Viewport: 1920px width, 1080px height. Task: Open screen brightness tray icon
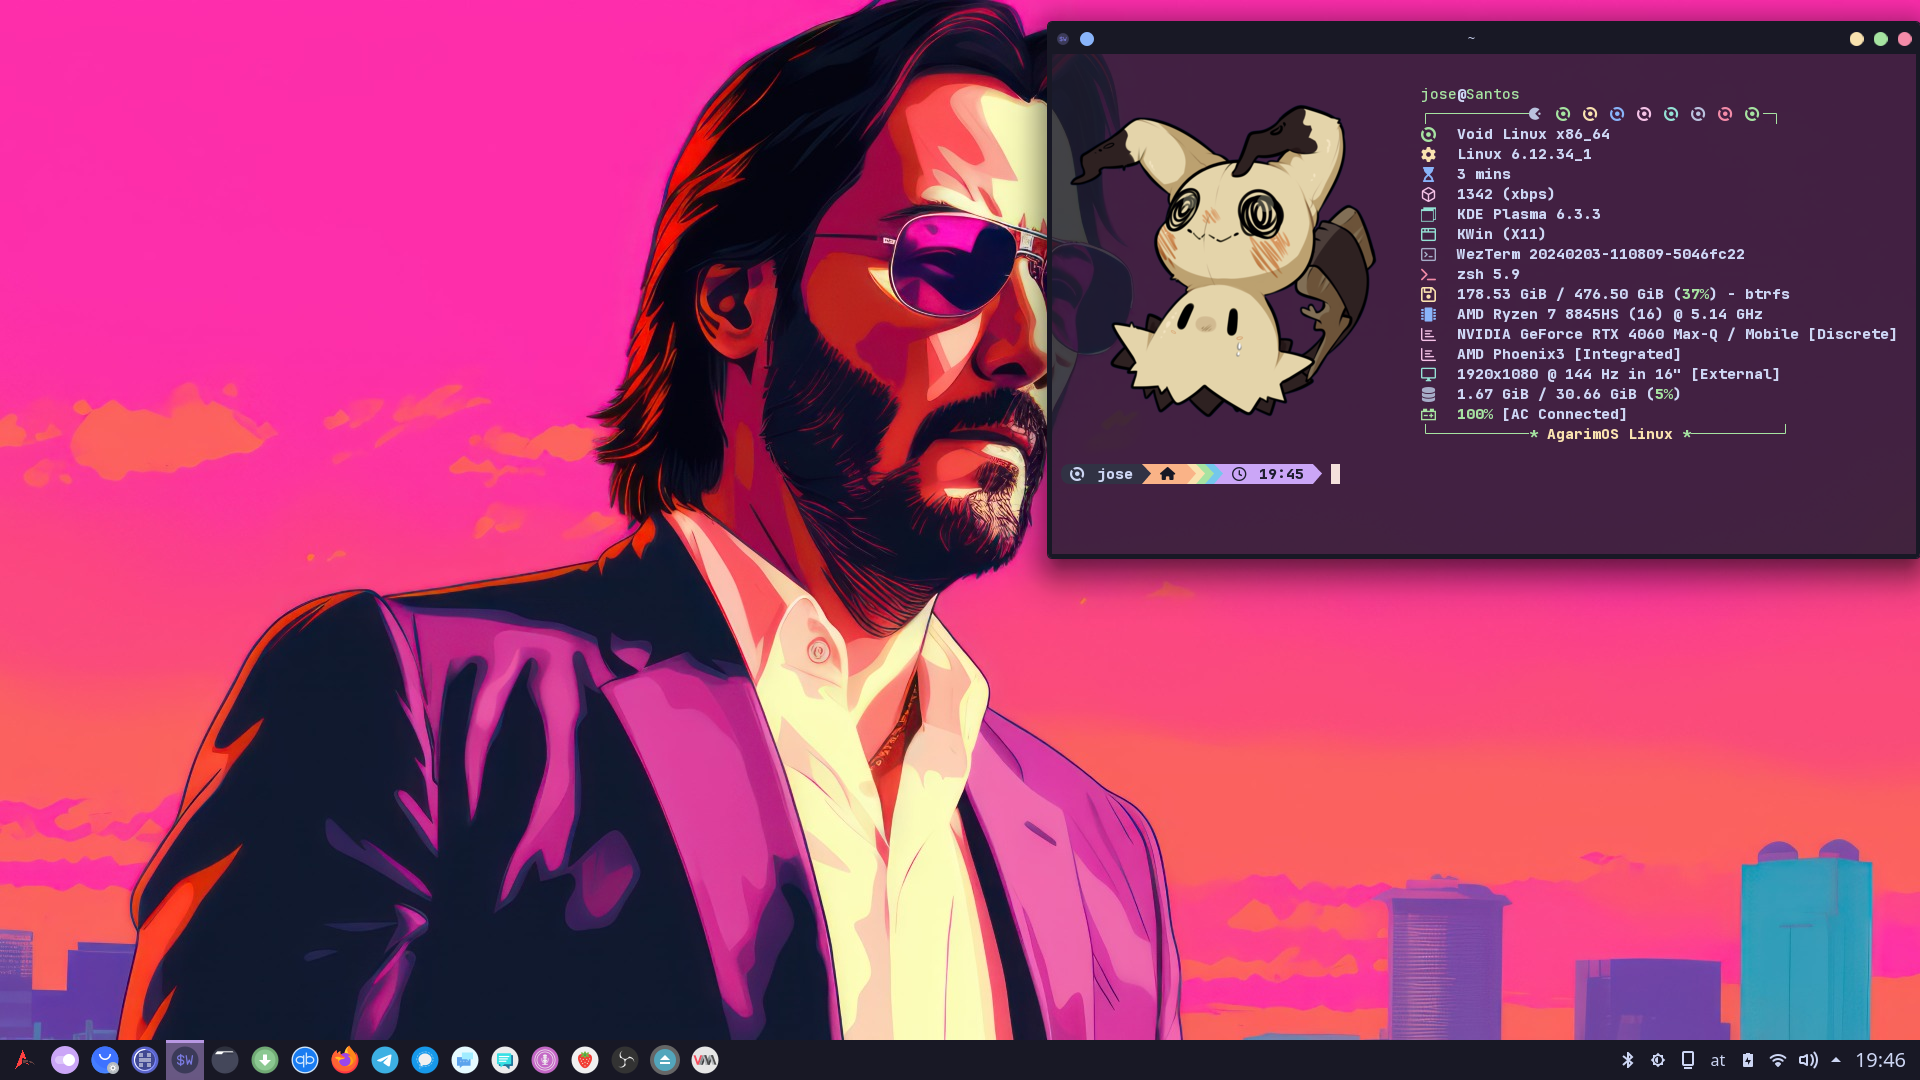(1657, 1060)
